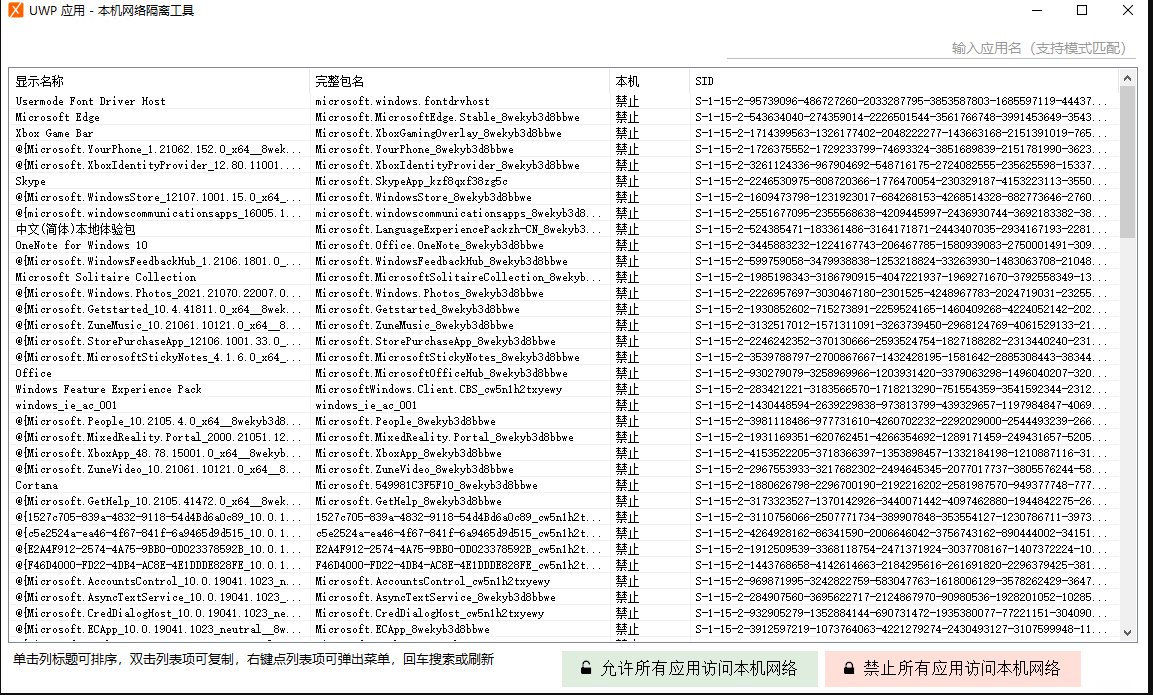Click package name Microsoft.ZuneVideo_8wekyb3d8bbwe

pos(414,469)
